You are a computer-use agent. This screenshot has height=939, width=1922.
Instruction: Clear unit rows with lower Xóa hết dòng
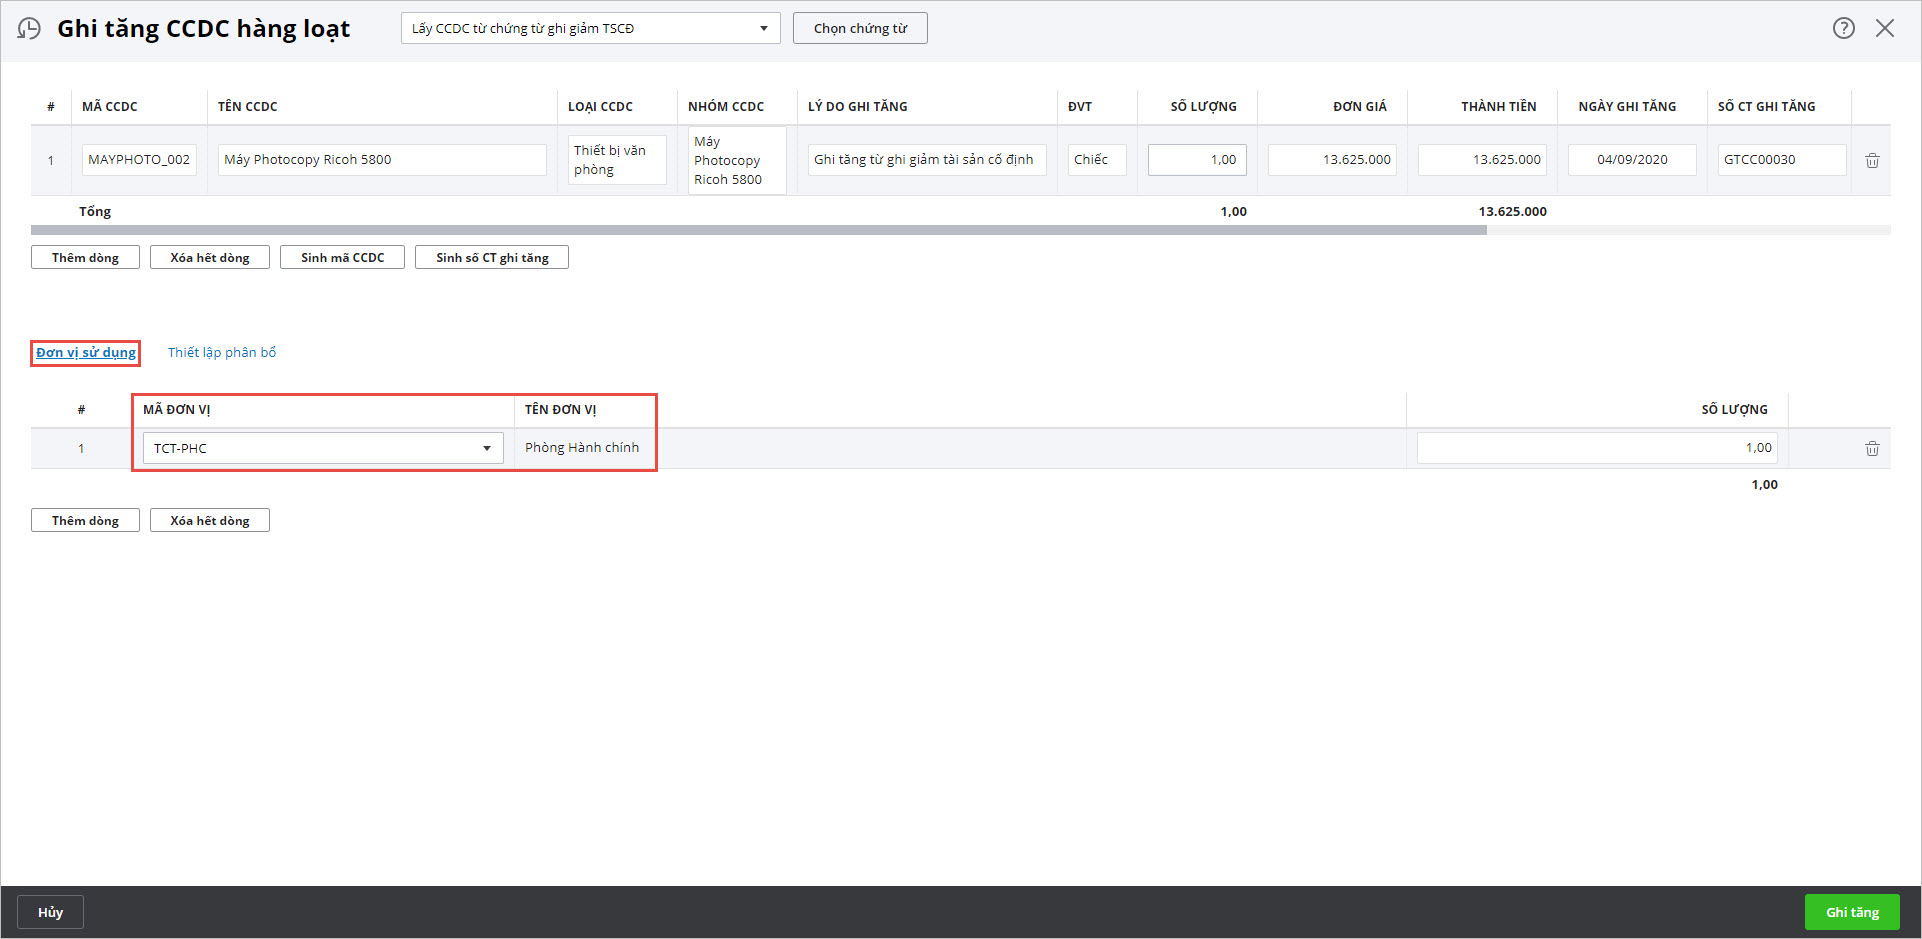point(209,520)
